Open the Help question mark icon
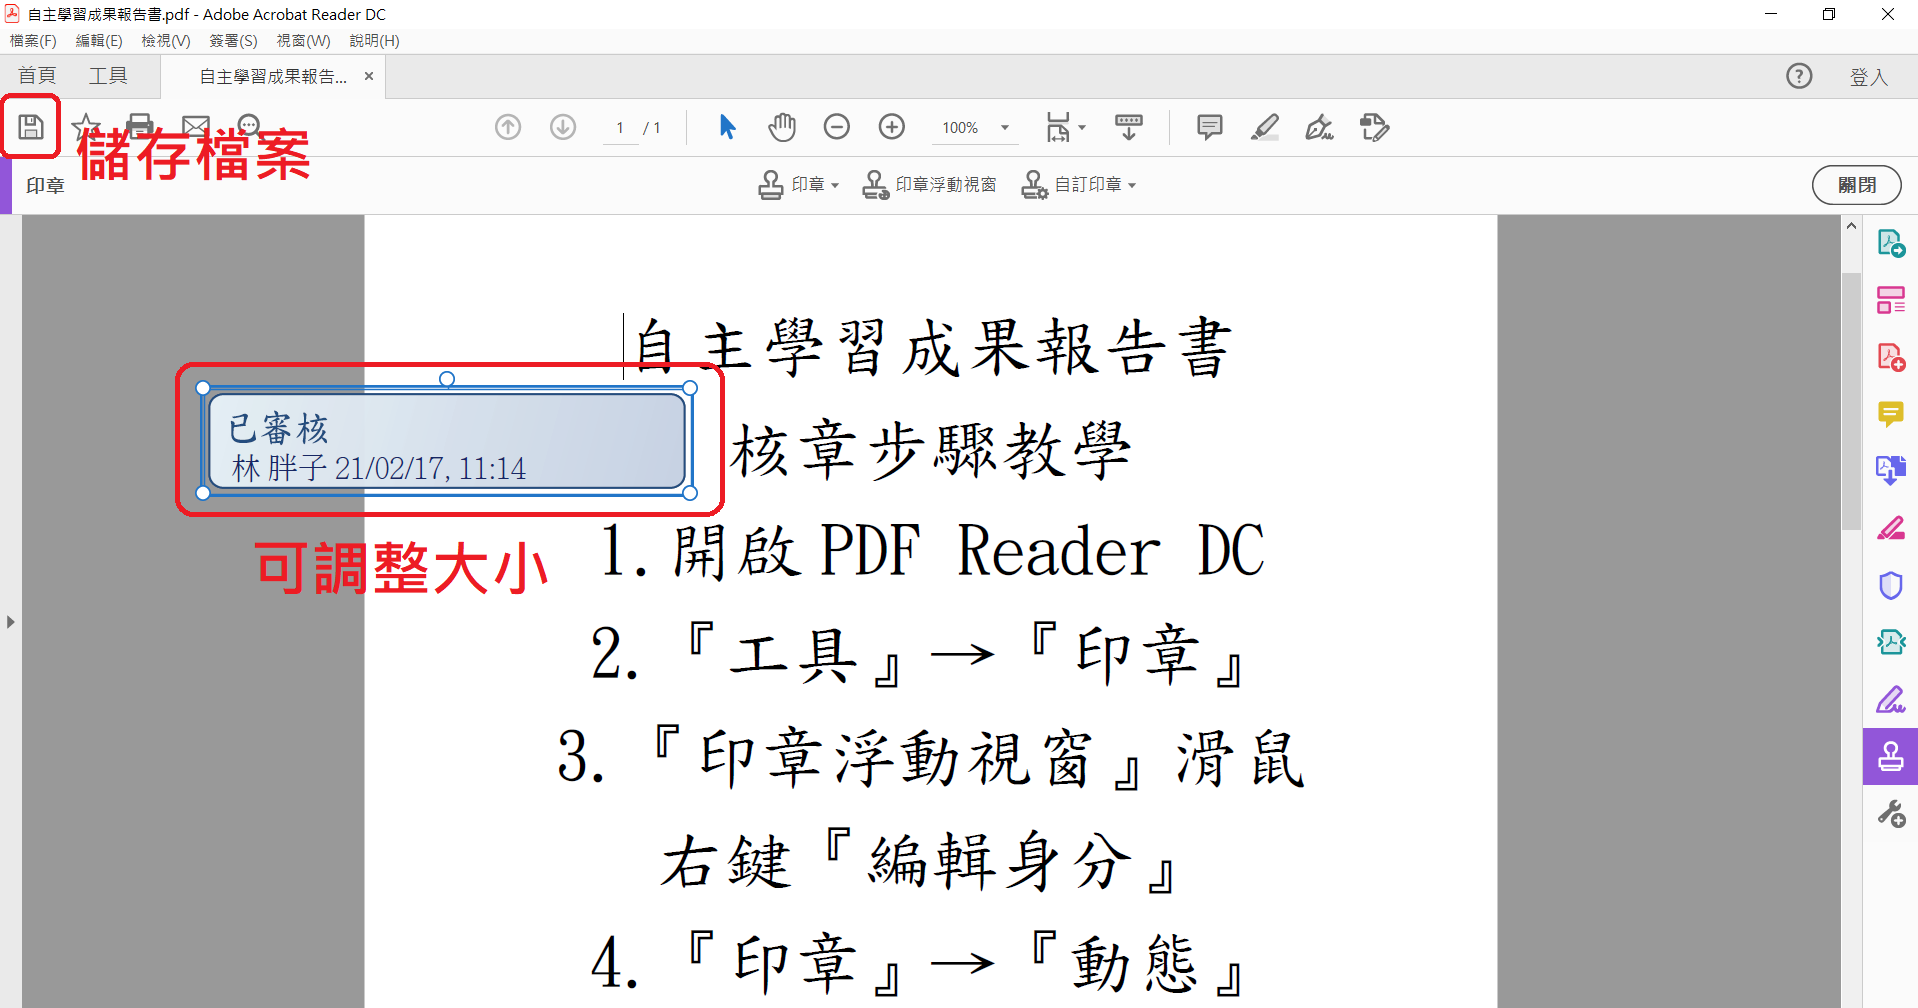The image size is (1918, 1008). [1799, 76]
